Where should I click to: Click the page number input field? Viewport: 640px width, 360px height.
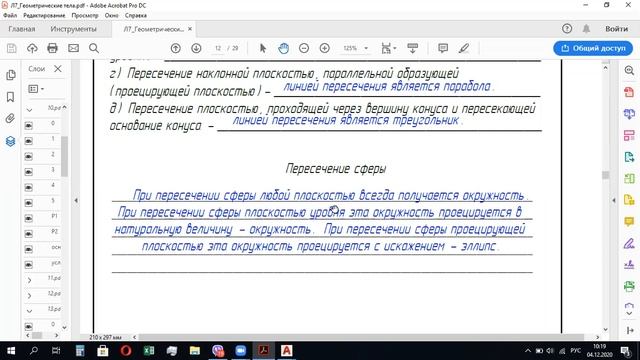click(x=218, y=48)
